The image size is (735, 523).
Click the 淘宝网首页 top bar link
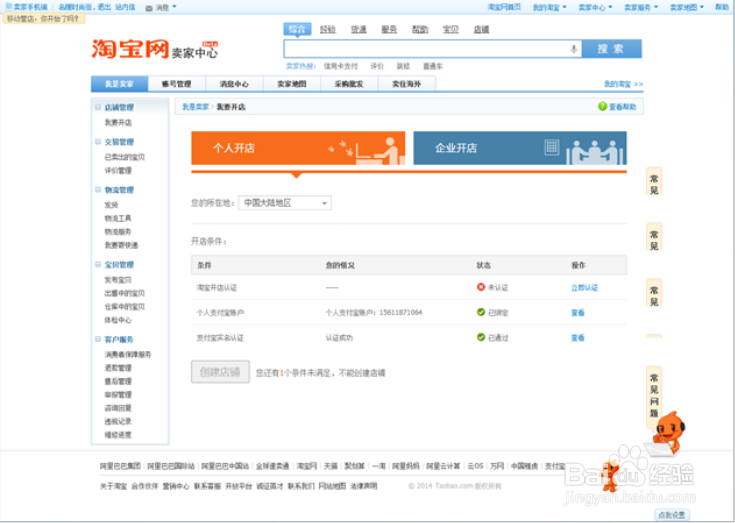tap(504, 7)
